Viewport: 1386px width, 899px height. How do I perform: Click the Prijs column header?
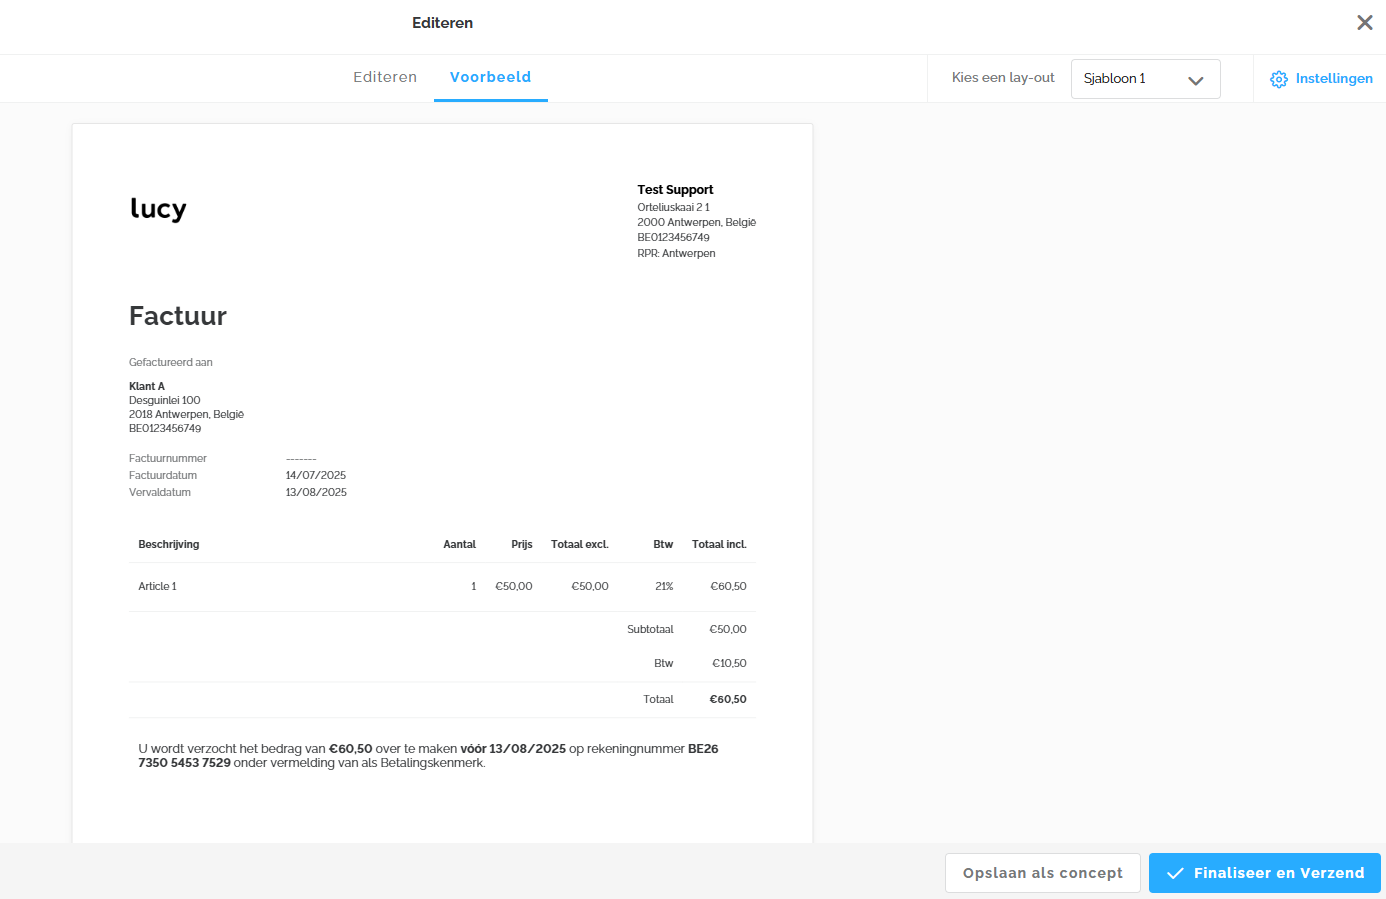(x=522, y=544)
